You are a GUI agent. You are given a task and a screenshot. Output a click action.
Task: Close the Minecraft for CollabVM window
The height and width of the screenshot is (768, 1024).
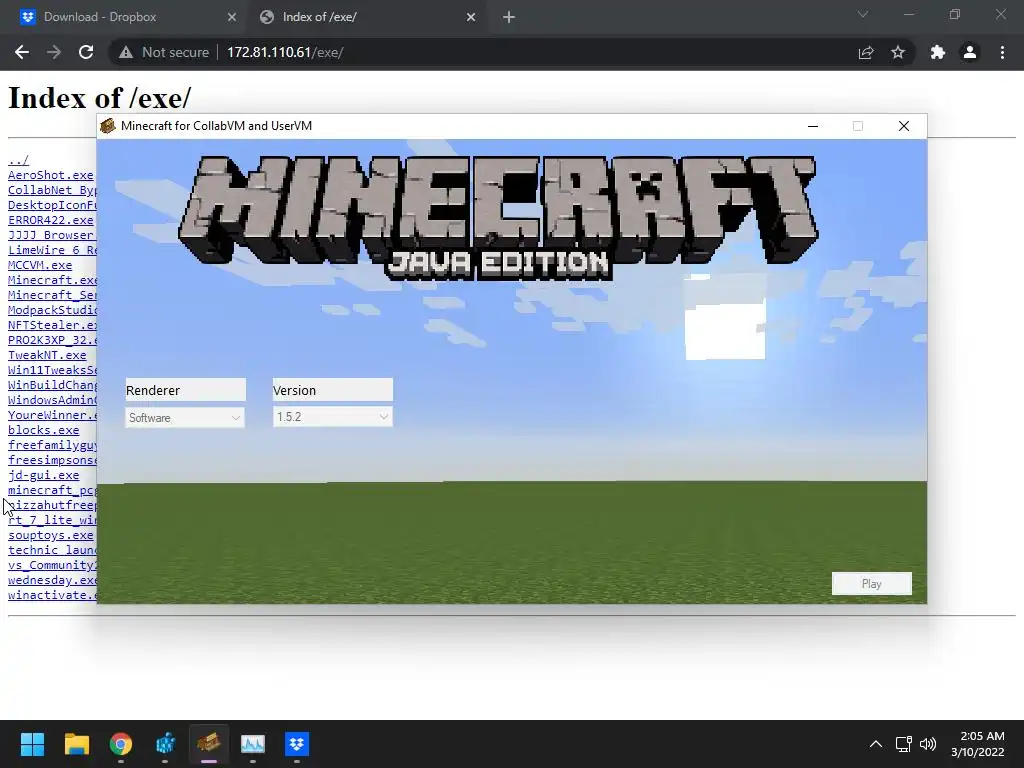tap(904, 126)
